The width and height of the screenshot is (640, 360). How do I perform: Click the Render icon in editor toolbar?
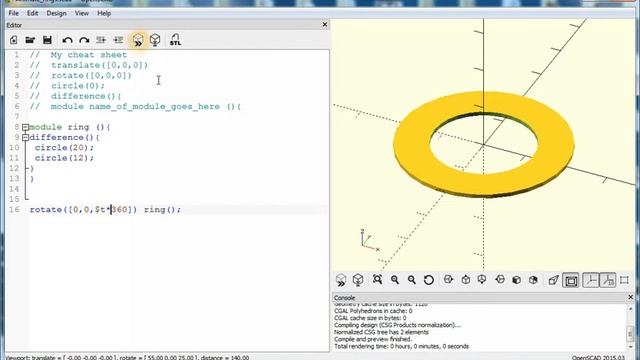click(155, 40)
